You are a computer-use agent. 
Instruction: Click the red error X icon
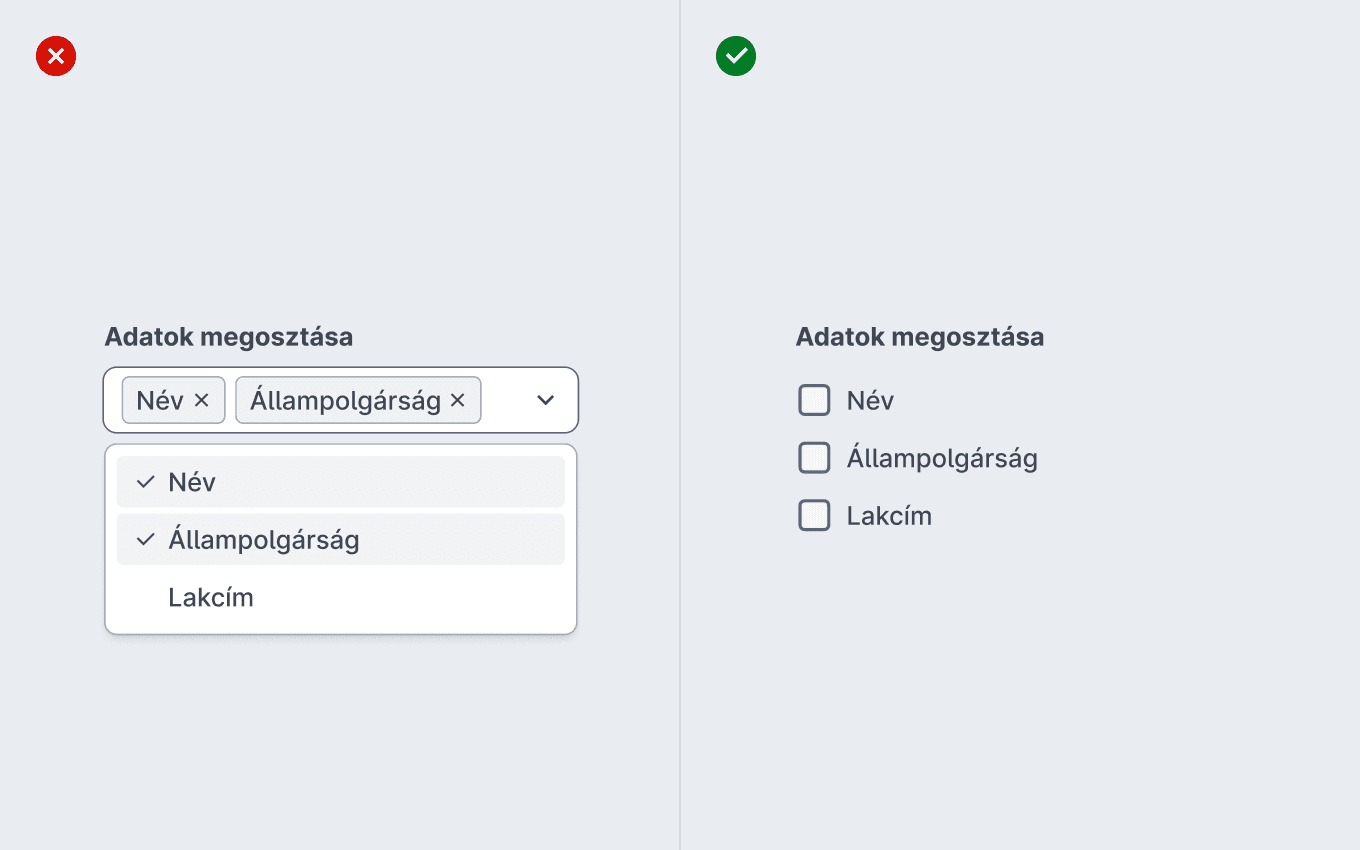coord(56,56)
